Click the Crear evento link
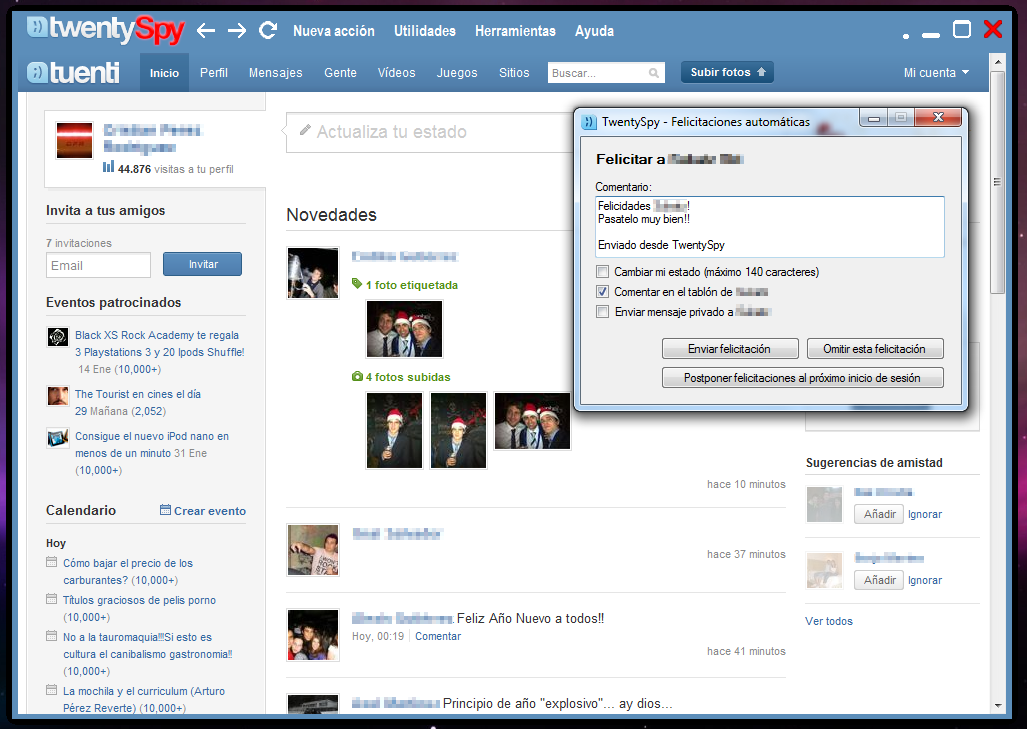This screenshot has height=729, width=1027. coord(210,510)
